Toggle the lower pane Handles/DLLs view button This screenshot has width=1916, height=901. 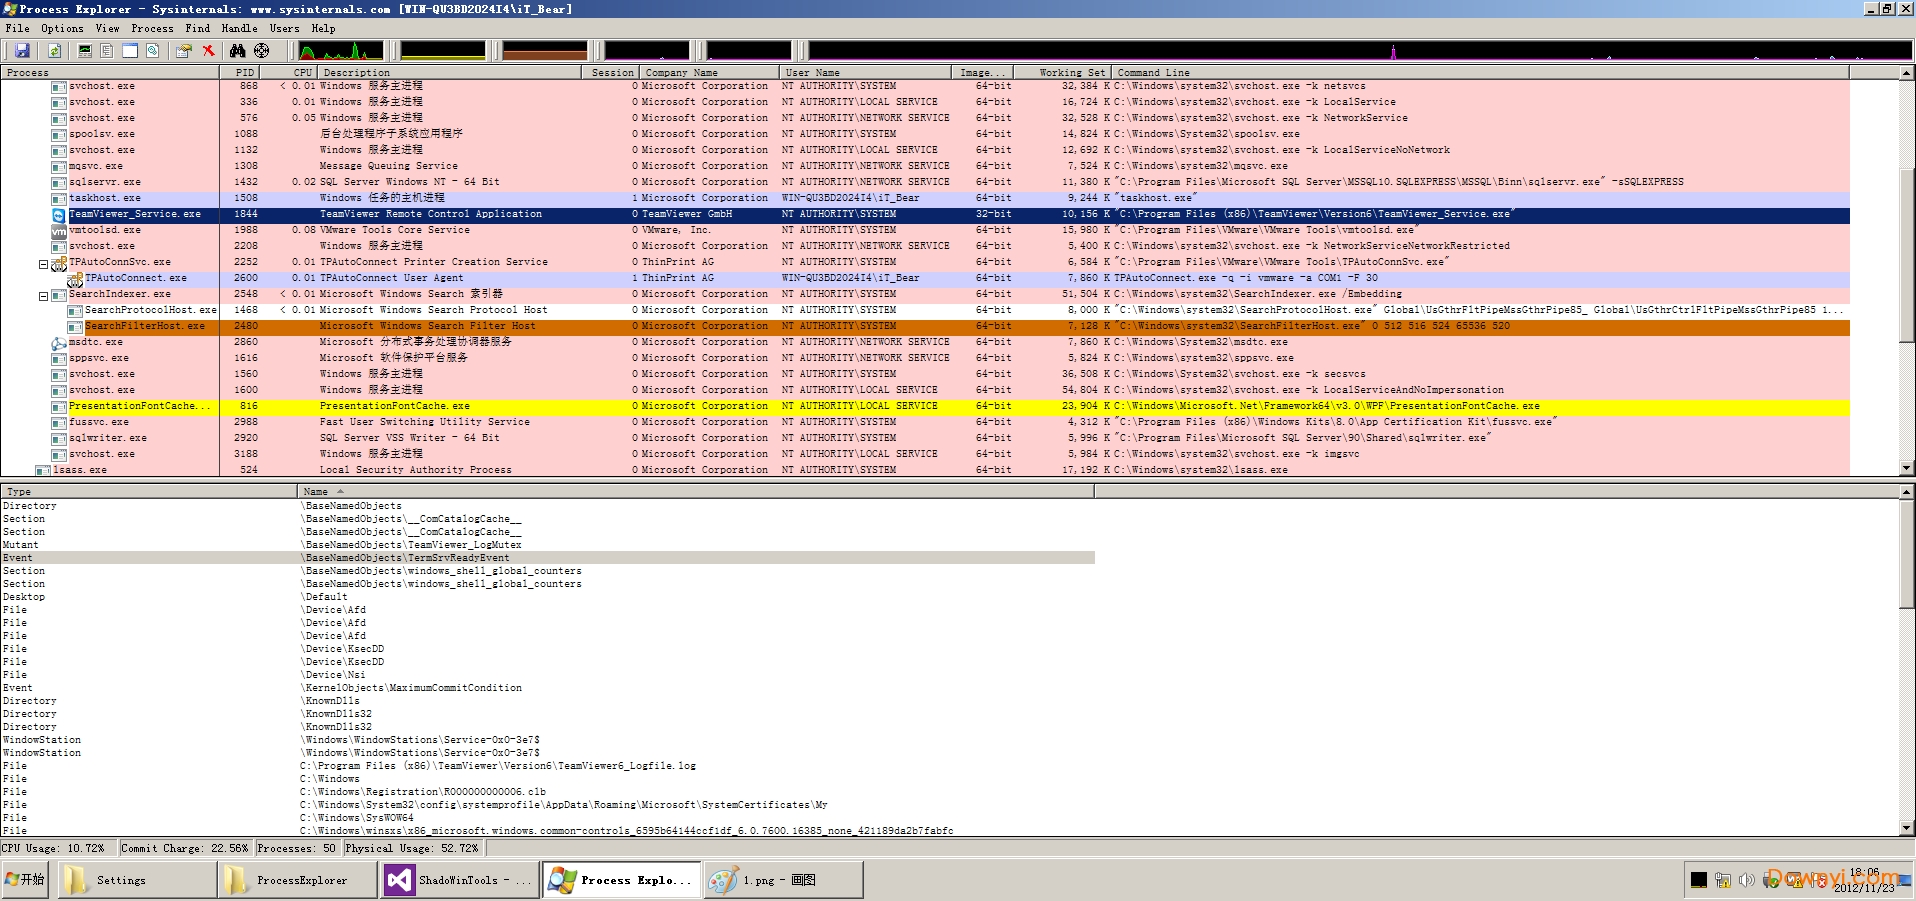(153, 50)
